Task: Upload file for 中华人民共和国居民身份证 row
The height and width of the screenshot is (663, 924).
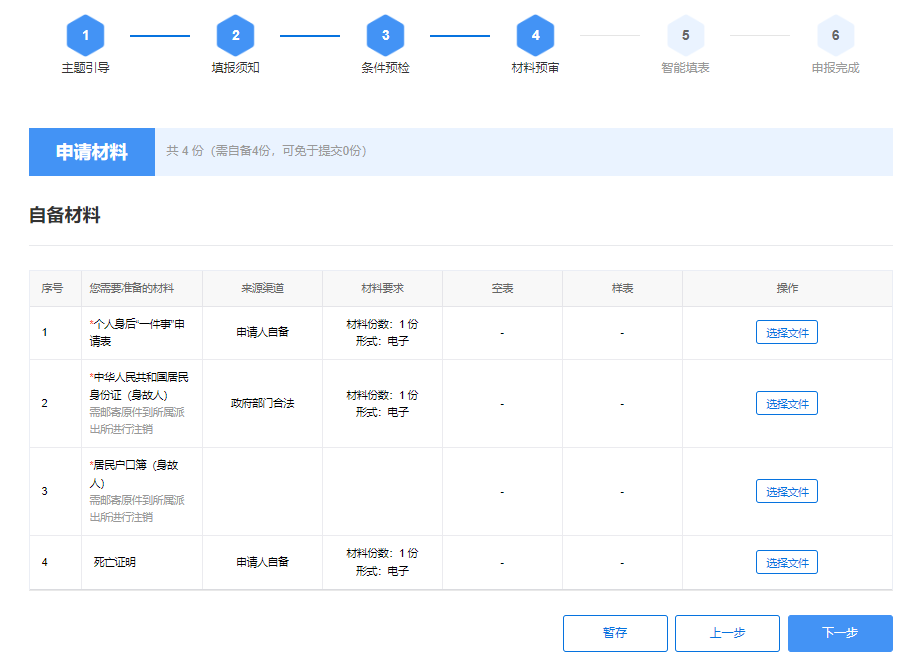Action: point(786,403)
